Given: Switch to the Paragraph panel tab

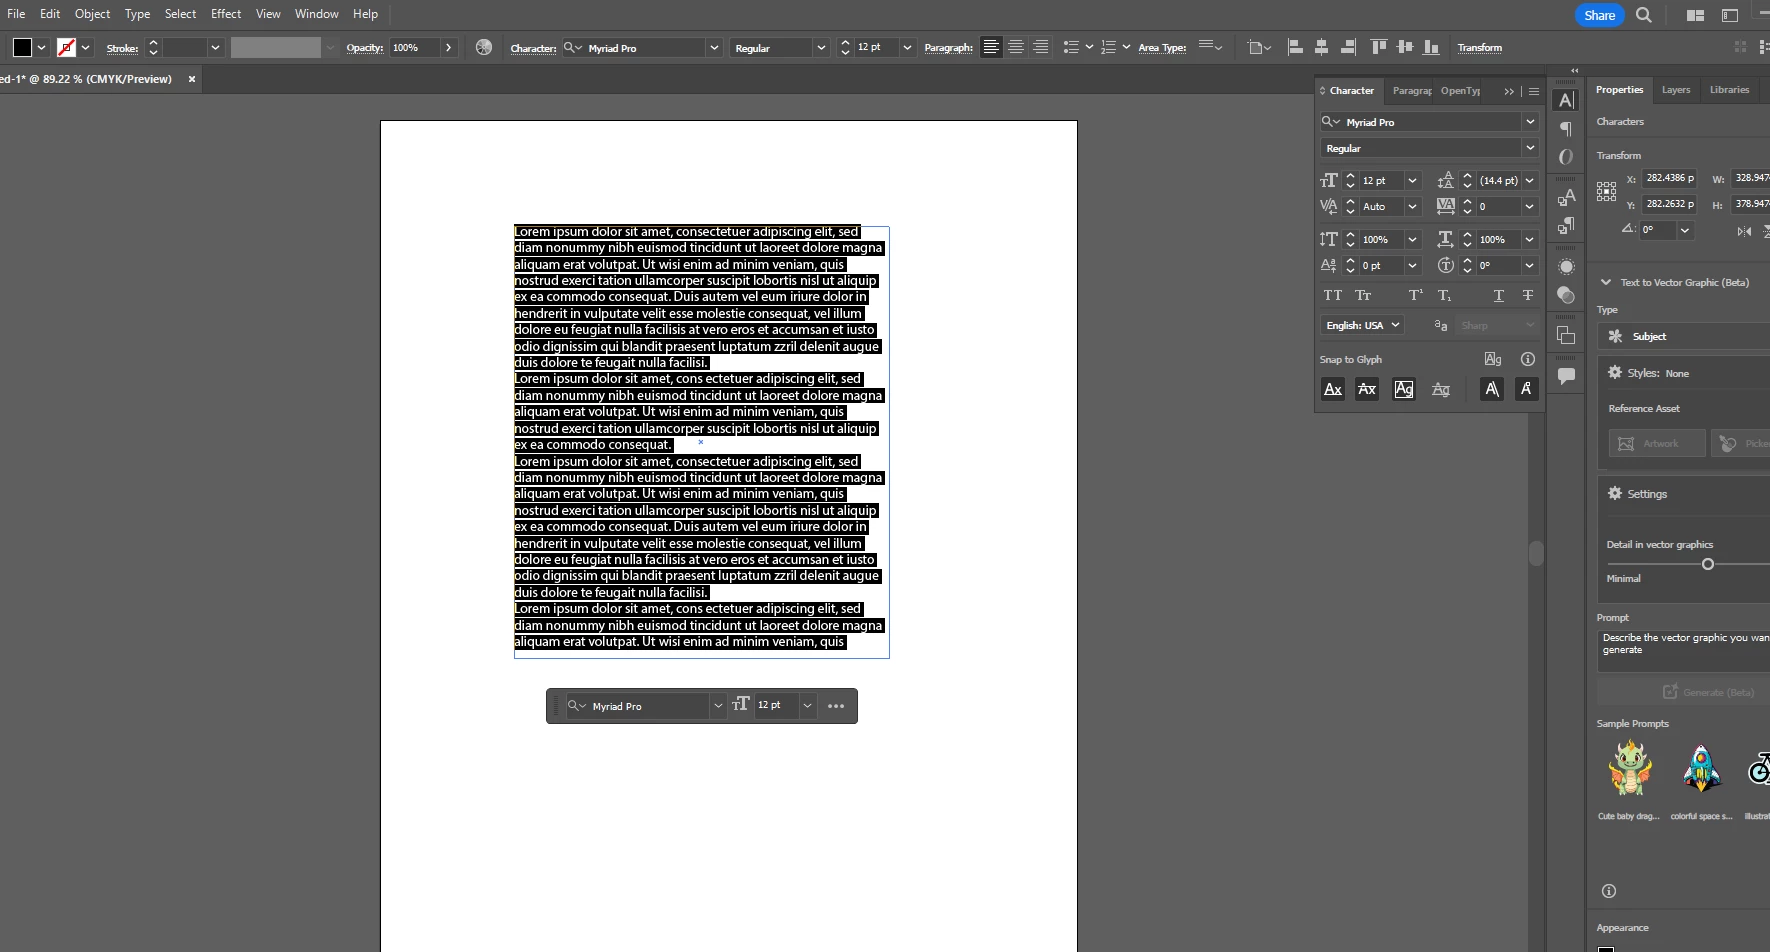Looking at the screenshot, I should click(1411, 91).
